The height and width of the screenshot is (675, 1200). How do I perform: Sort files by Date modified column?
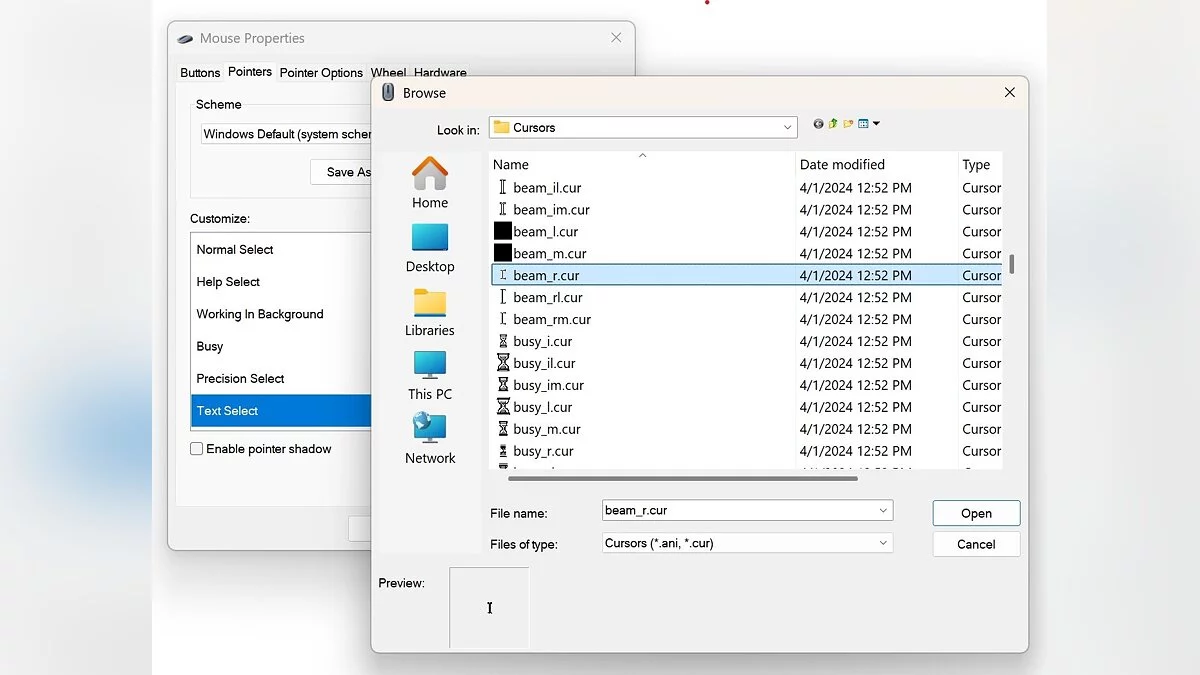[842, 165]
